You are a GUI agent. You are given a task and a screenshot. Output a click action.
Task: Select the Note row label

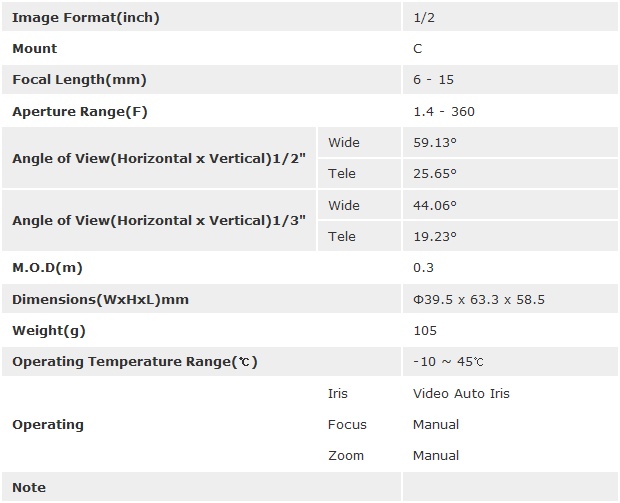pyautogui.click(x=29, y=487)
